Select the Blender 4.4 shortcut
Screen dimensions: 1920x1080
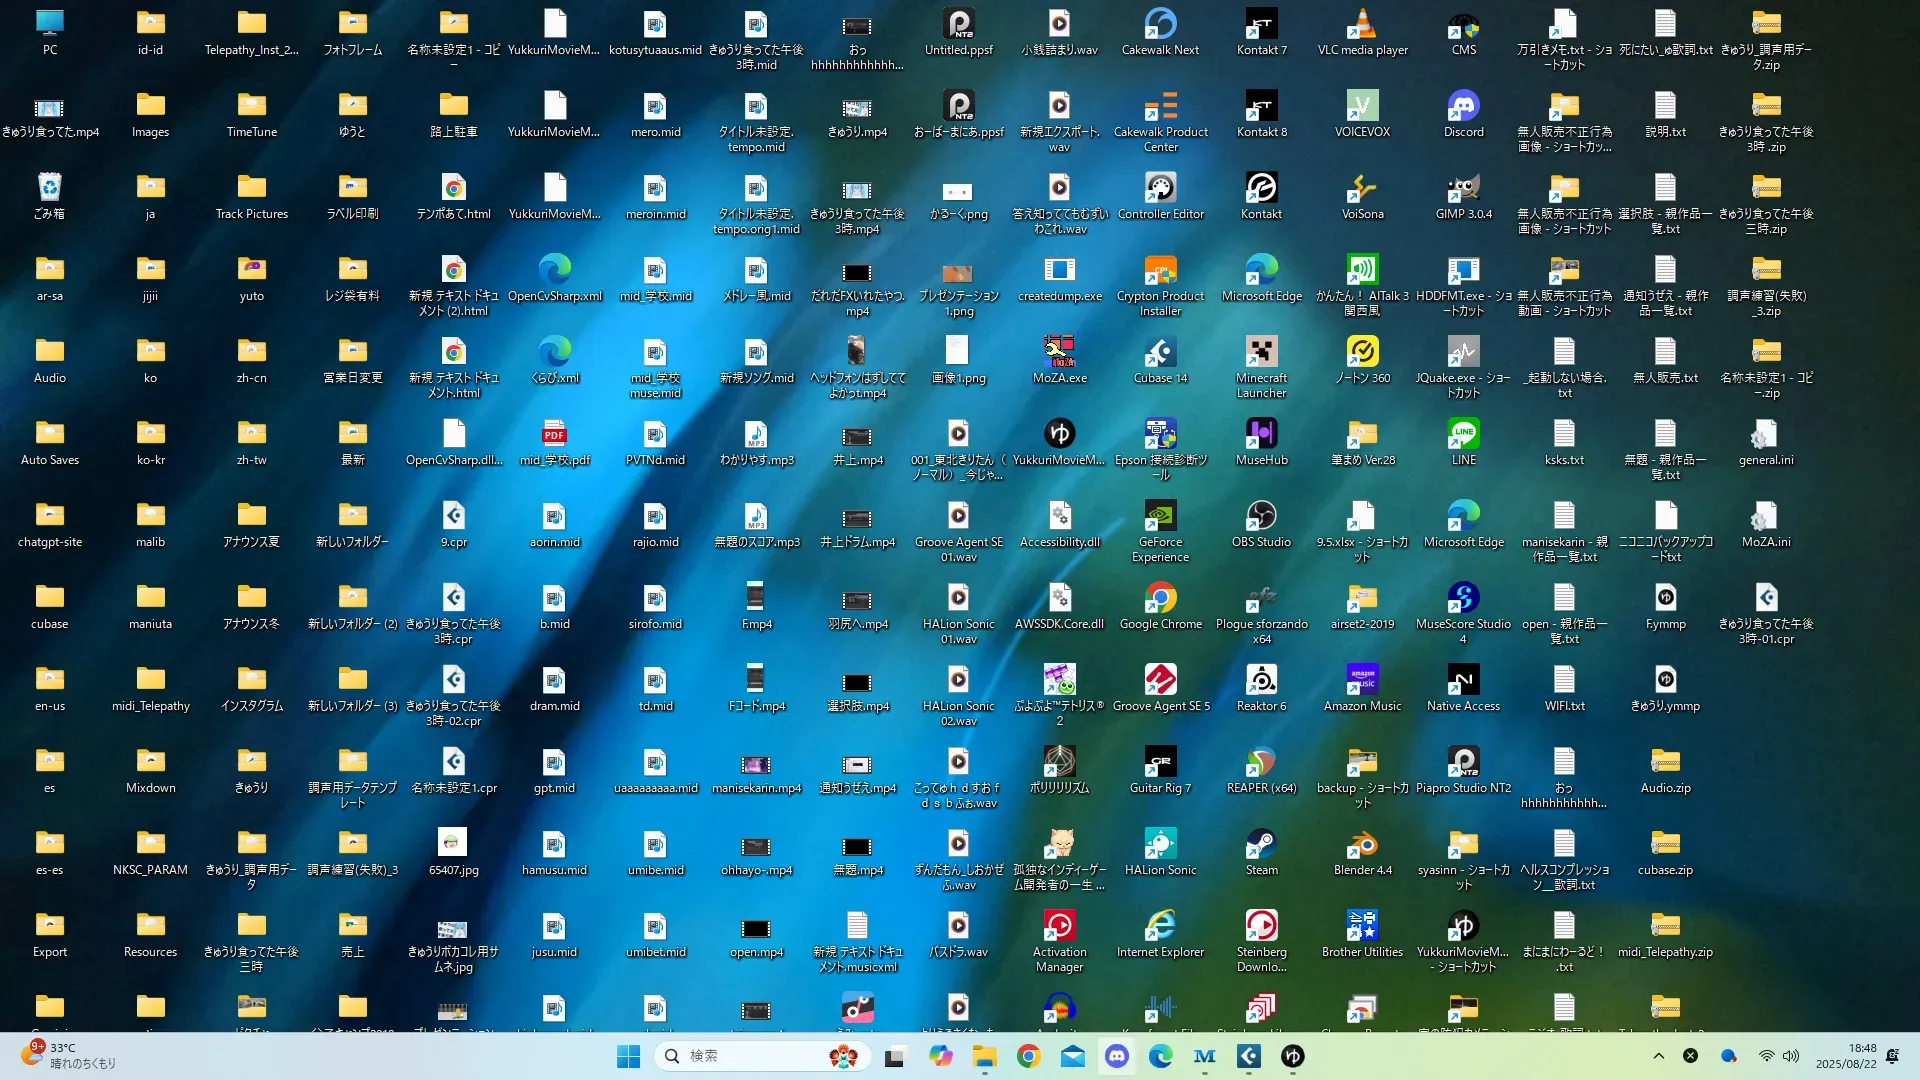click(1362, 845)
